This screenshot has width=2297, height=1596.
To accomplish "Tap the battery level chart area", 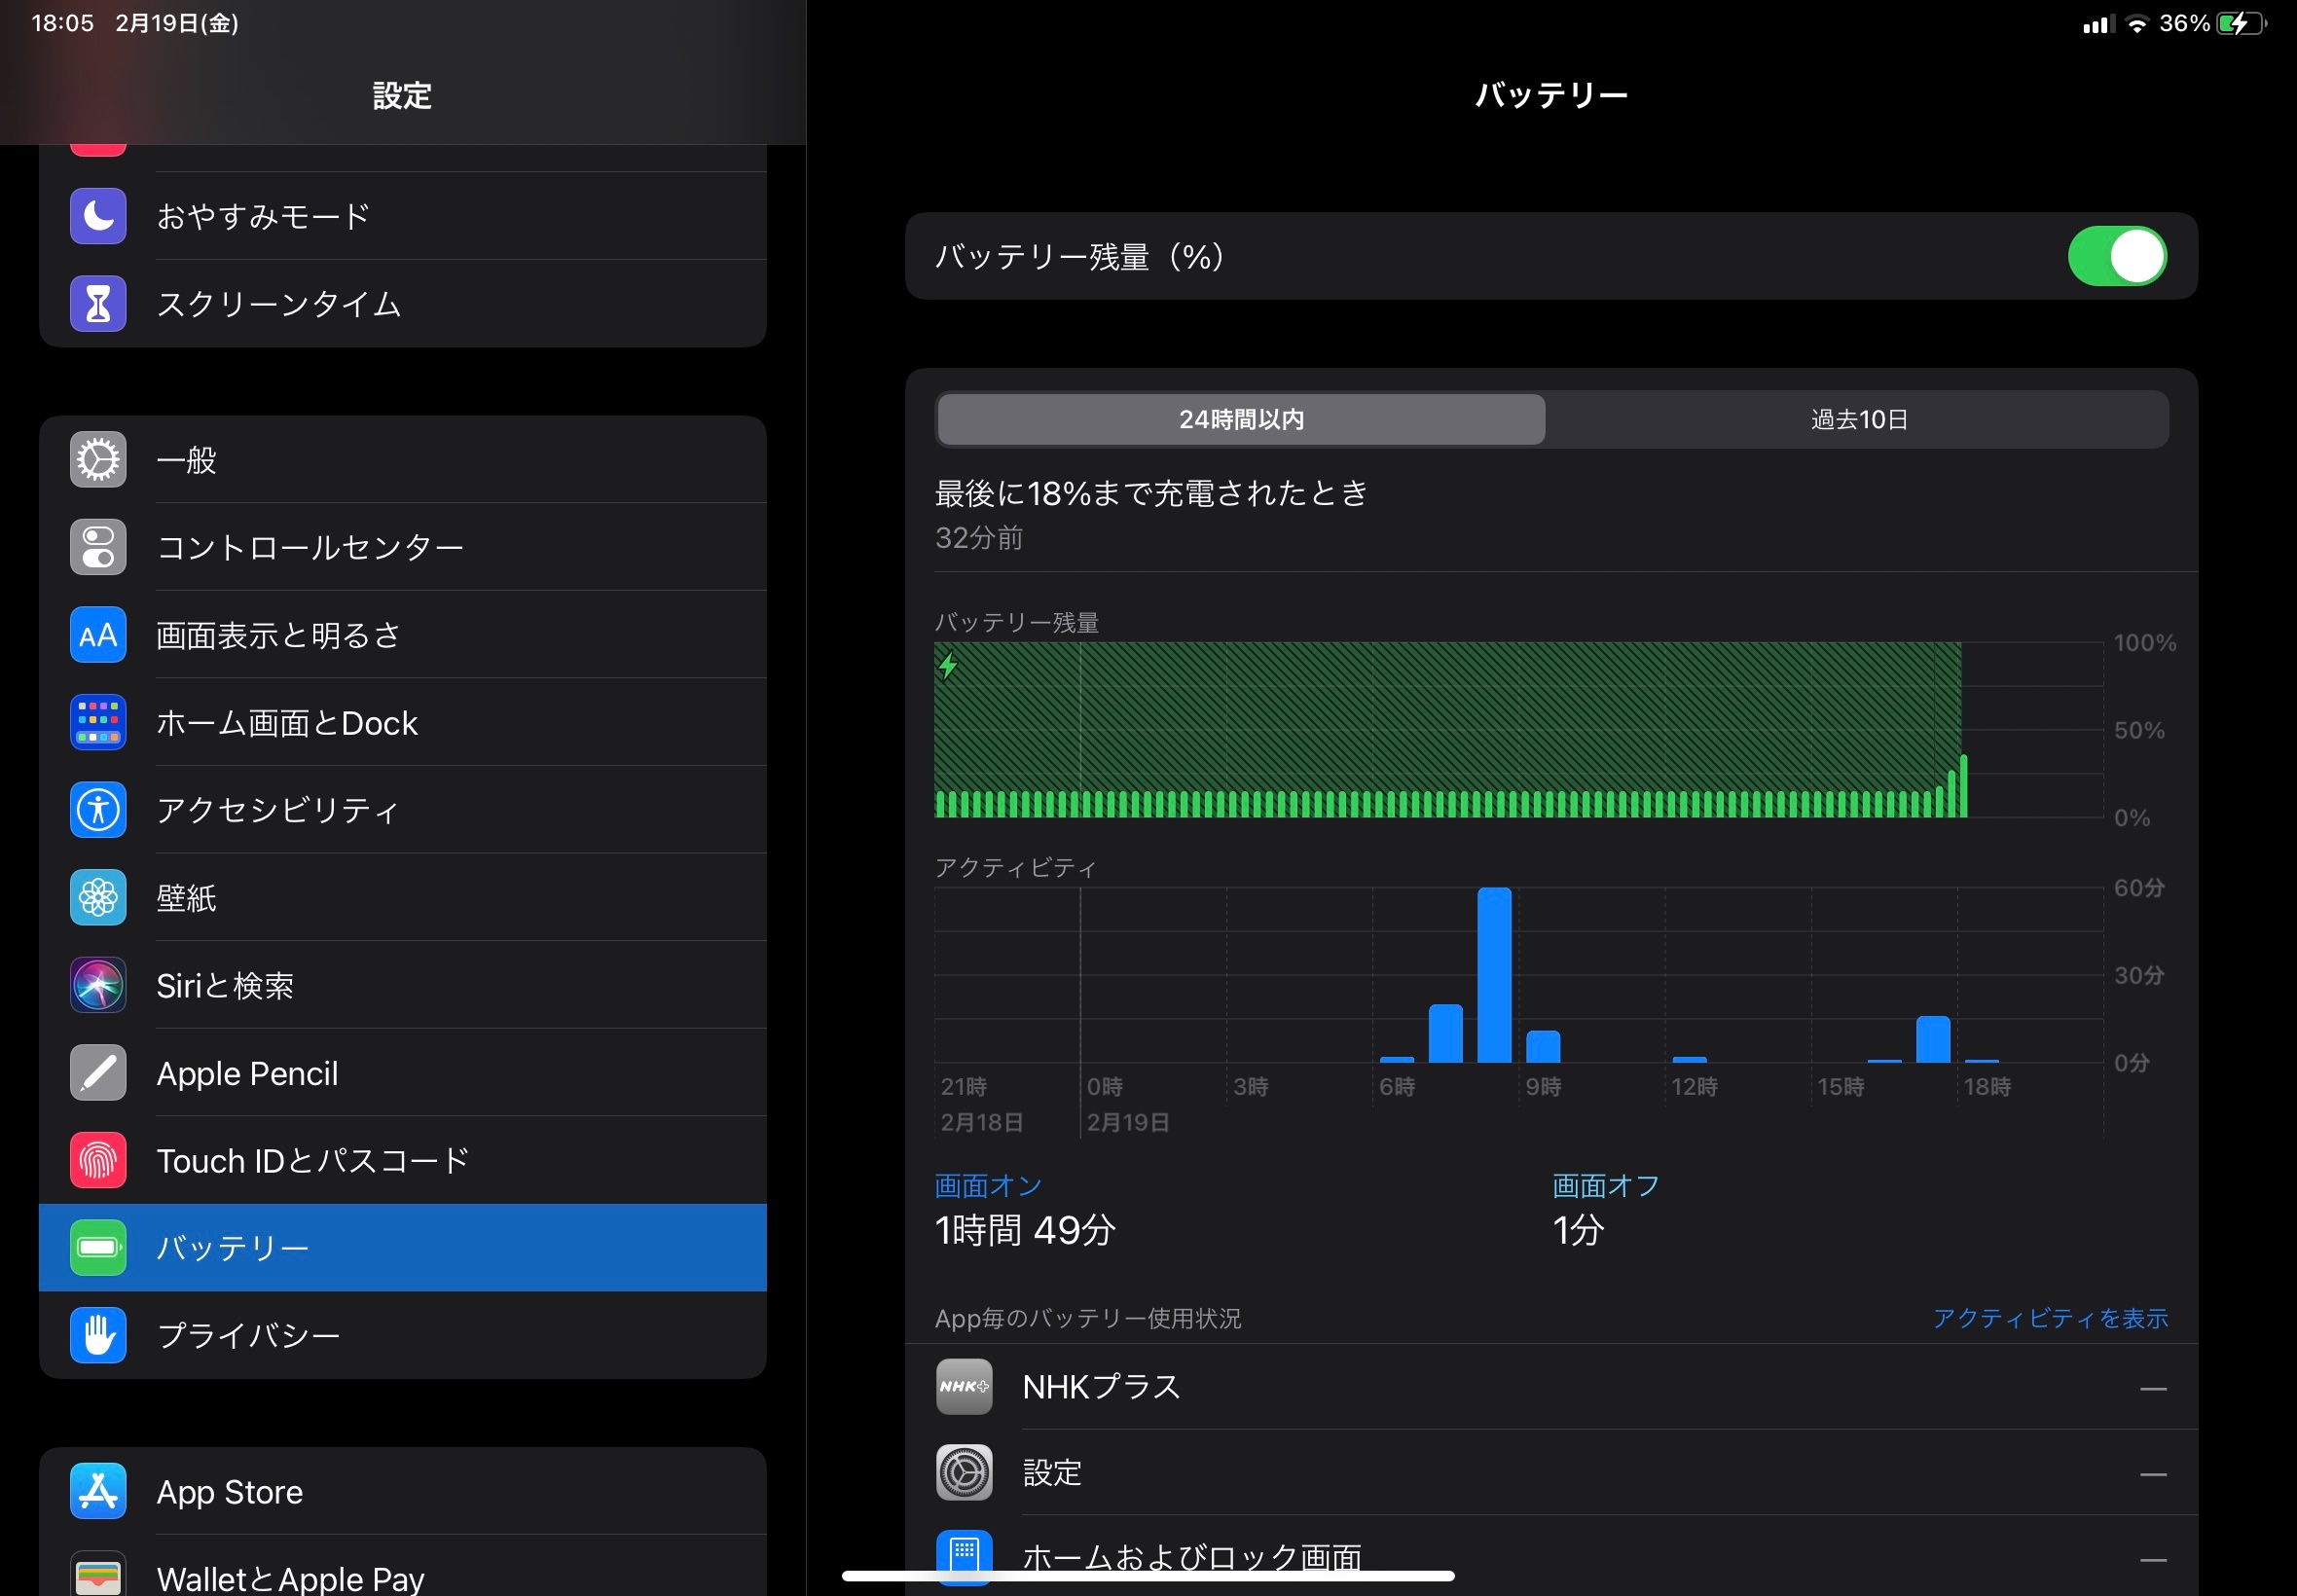I will point(1450,730).
